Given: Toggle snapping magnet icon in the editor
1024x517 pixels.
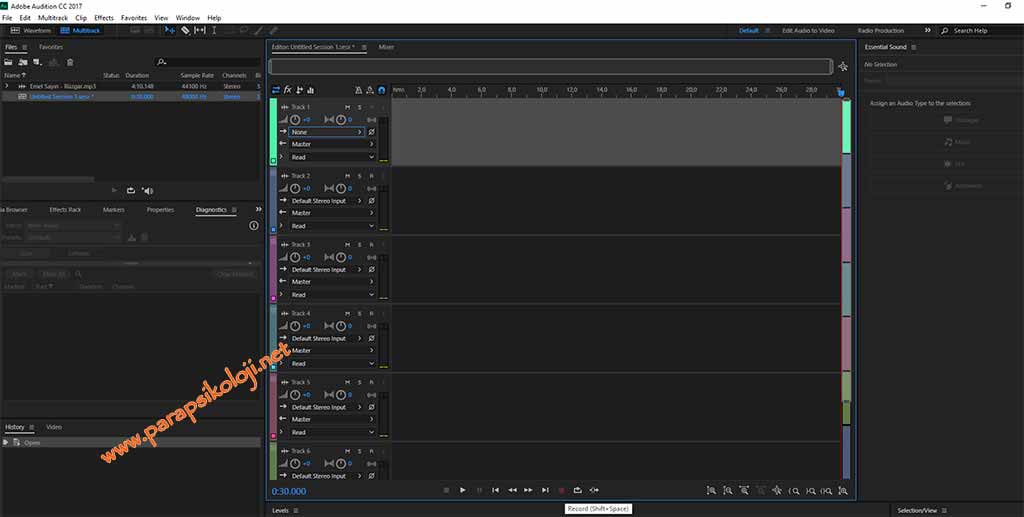Looking at the screenshot, I should 381,90.
